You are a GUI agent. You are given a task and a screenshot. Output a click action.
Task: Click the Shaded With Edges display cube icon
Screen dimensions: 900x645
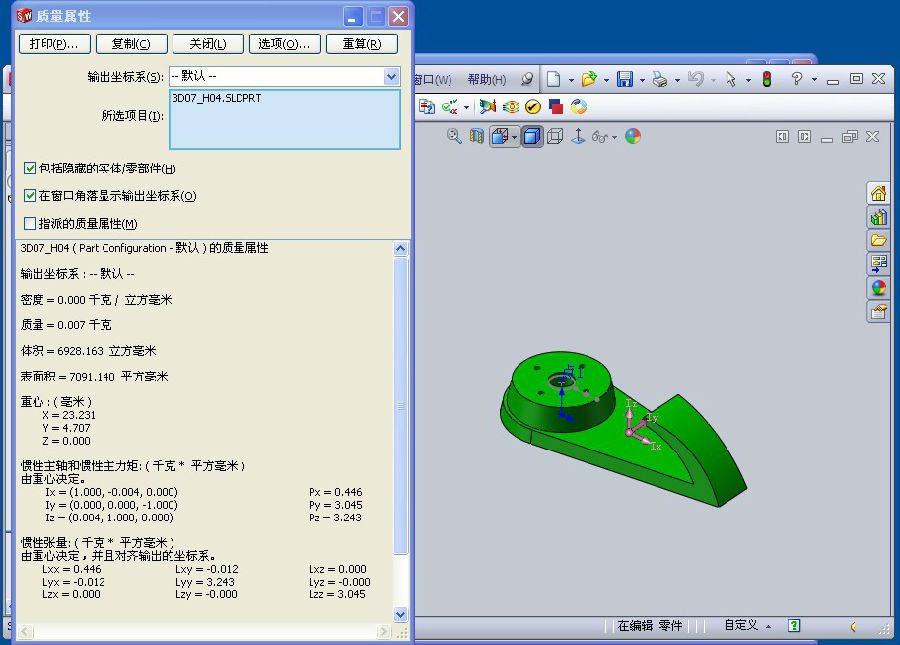[x=532, y=136]
